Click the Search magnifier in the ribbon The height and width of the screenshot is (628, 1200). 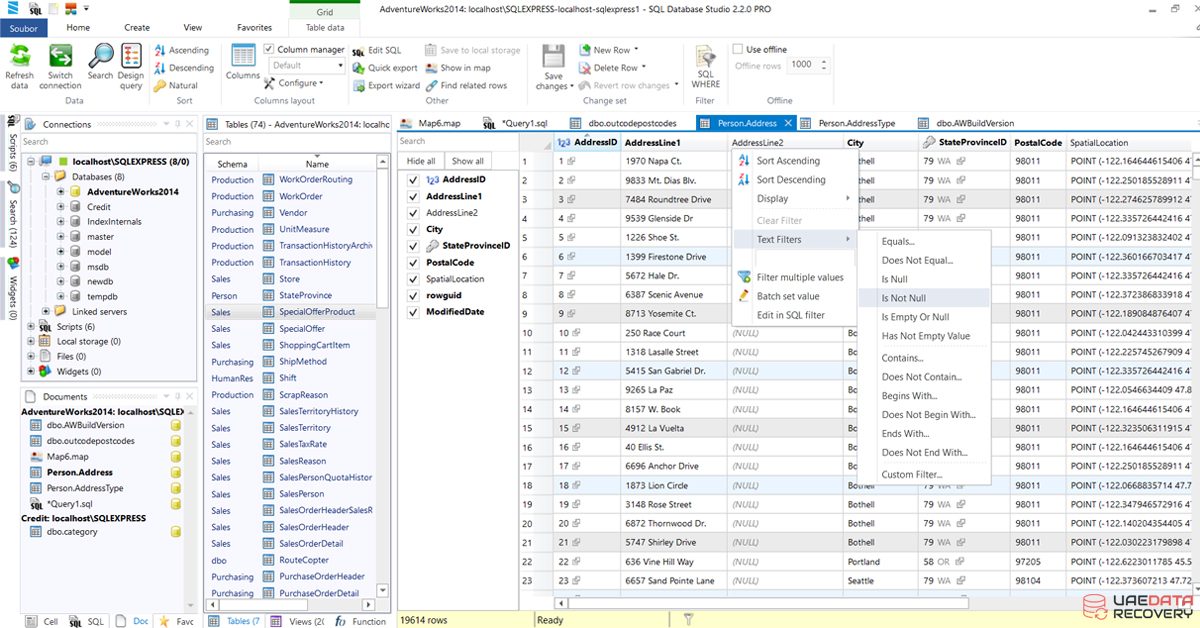100,57
